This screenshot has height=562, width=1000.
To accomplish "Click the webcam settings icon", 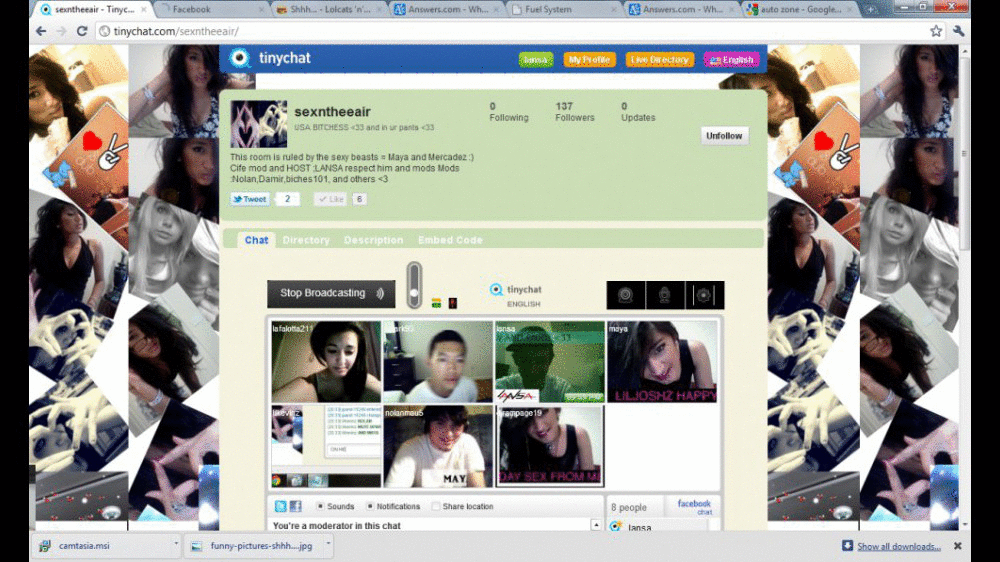I will [626, 295].
